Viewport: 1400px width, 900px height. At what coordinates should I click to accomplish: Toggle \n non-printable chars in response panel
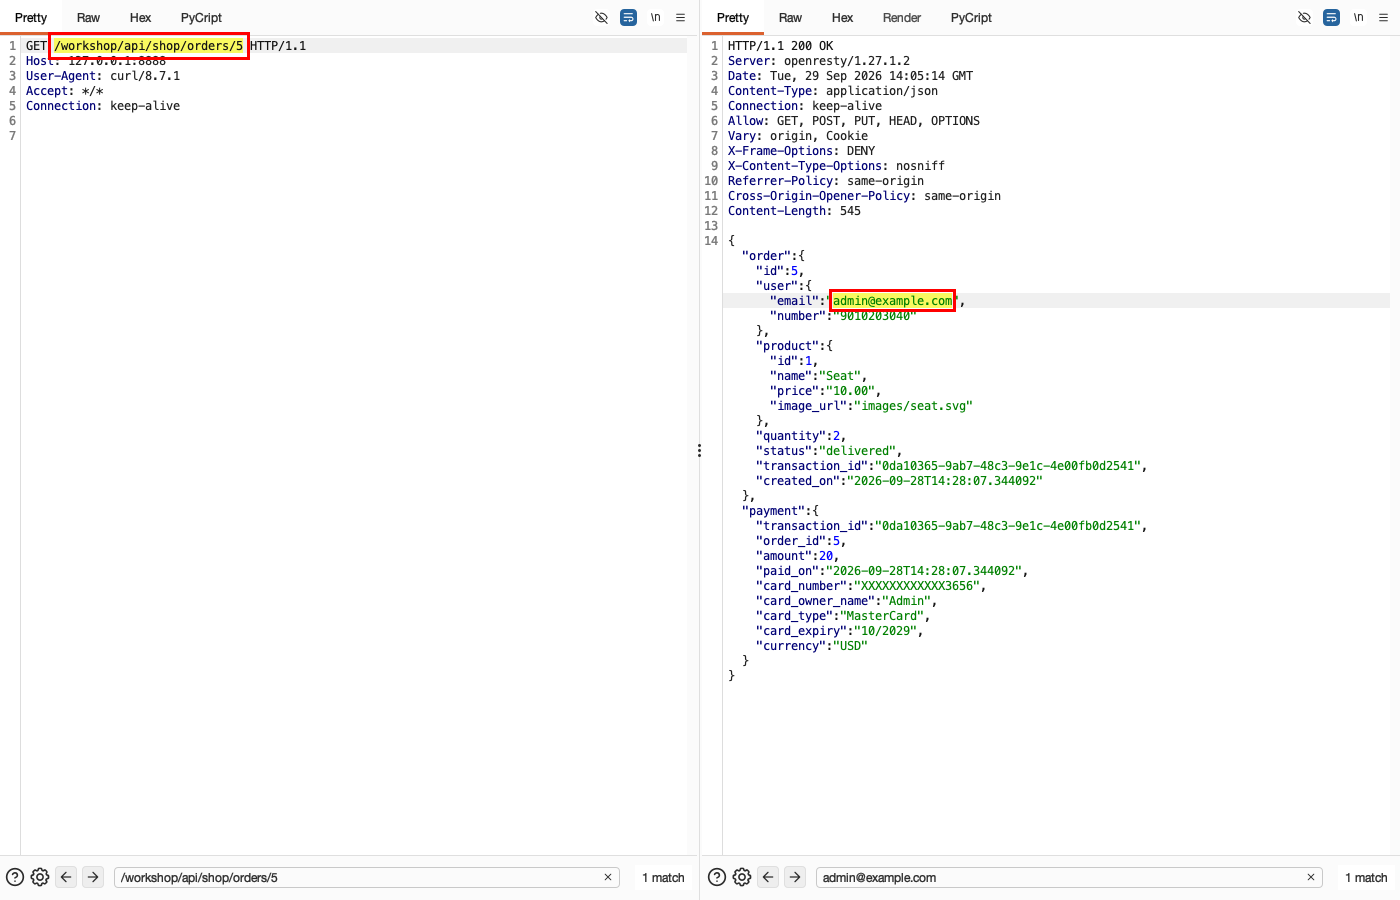(x=1358, y=17)
